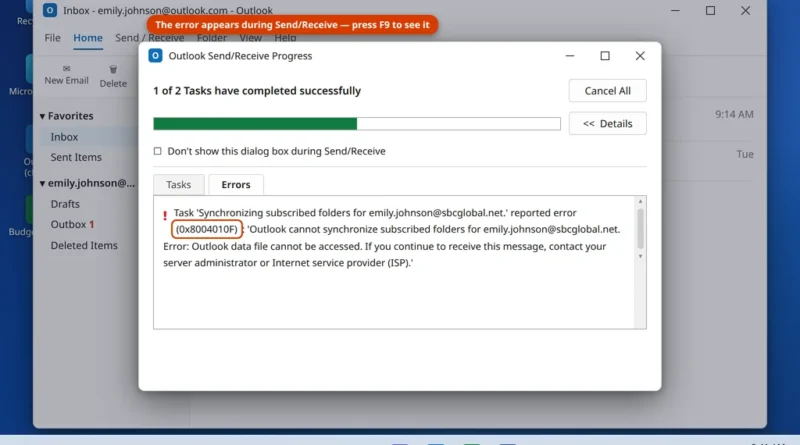Click the Tue message timestamp

pos(745,154)
